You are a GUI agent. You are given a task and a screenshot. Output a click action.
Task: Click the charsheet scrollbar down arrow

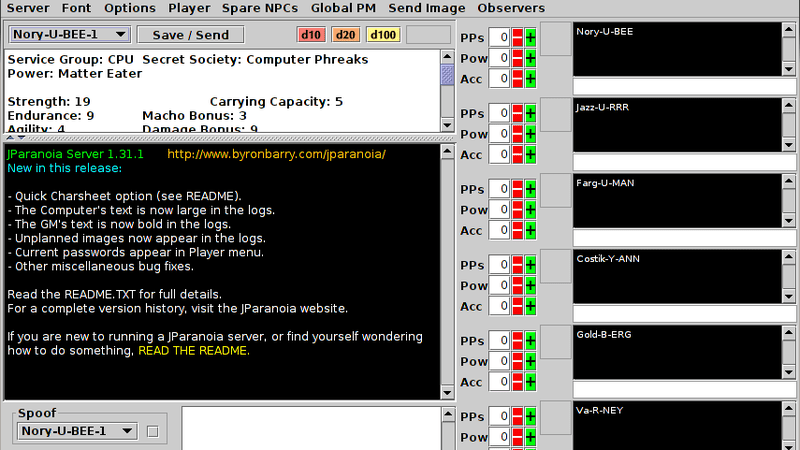447,125
